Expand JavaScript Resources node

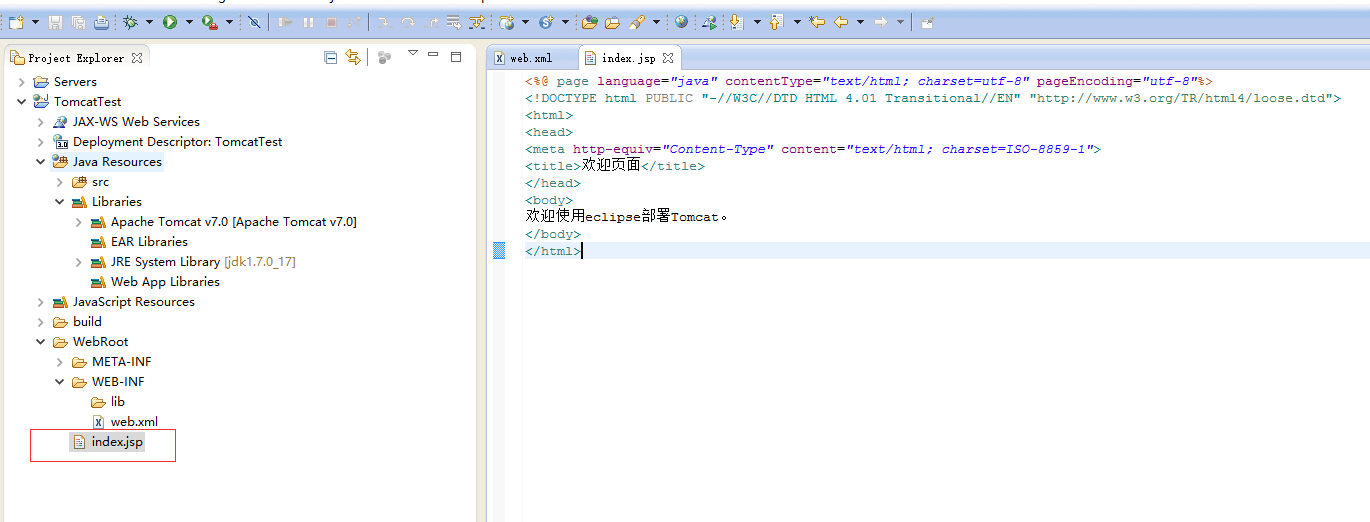40,302
